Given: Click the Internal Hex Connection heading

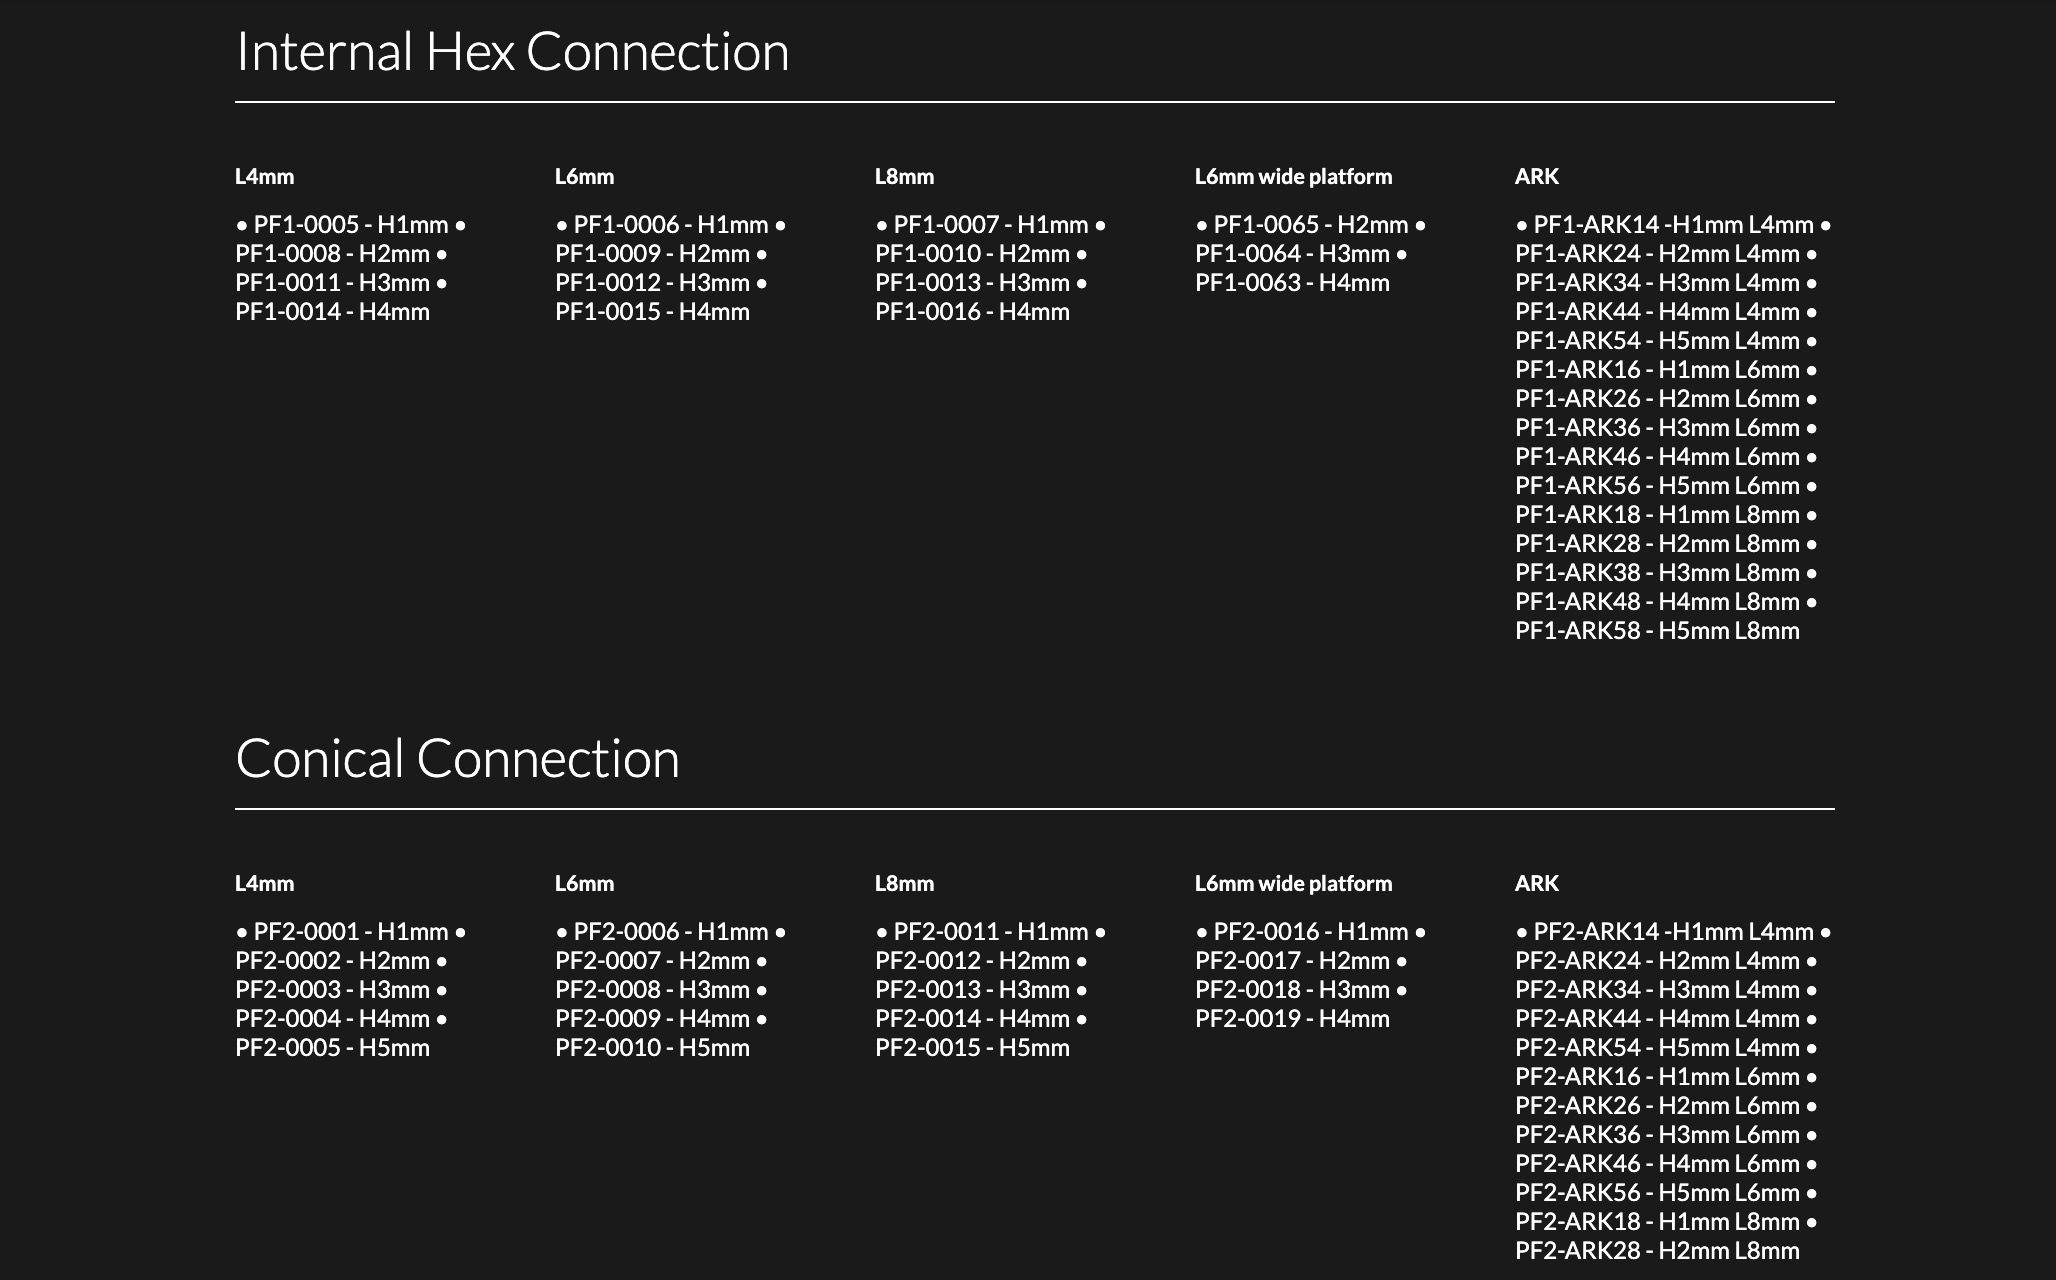Looking at the screenshot, I should [512, 52].
